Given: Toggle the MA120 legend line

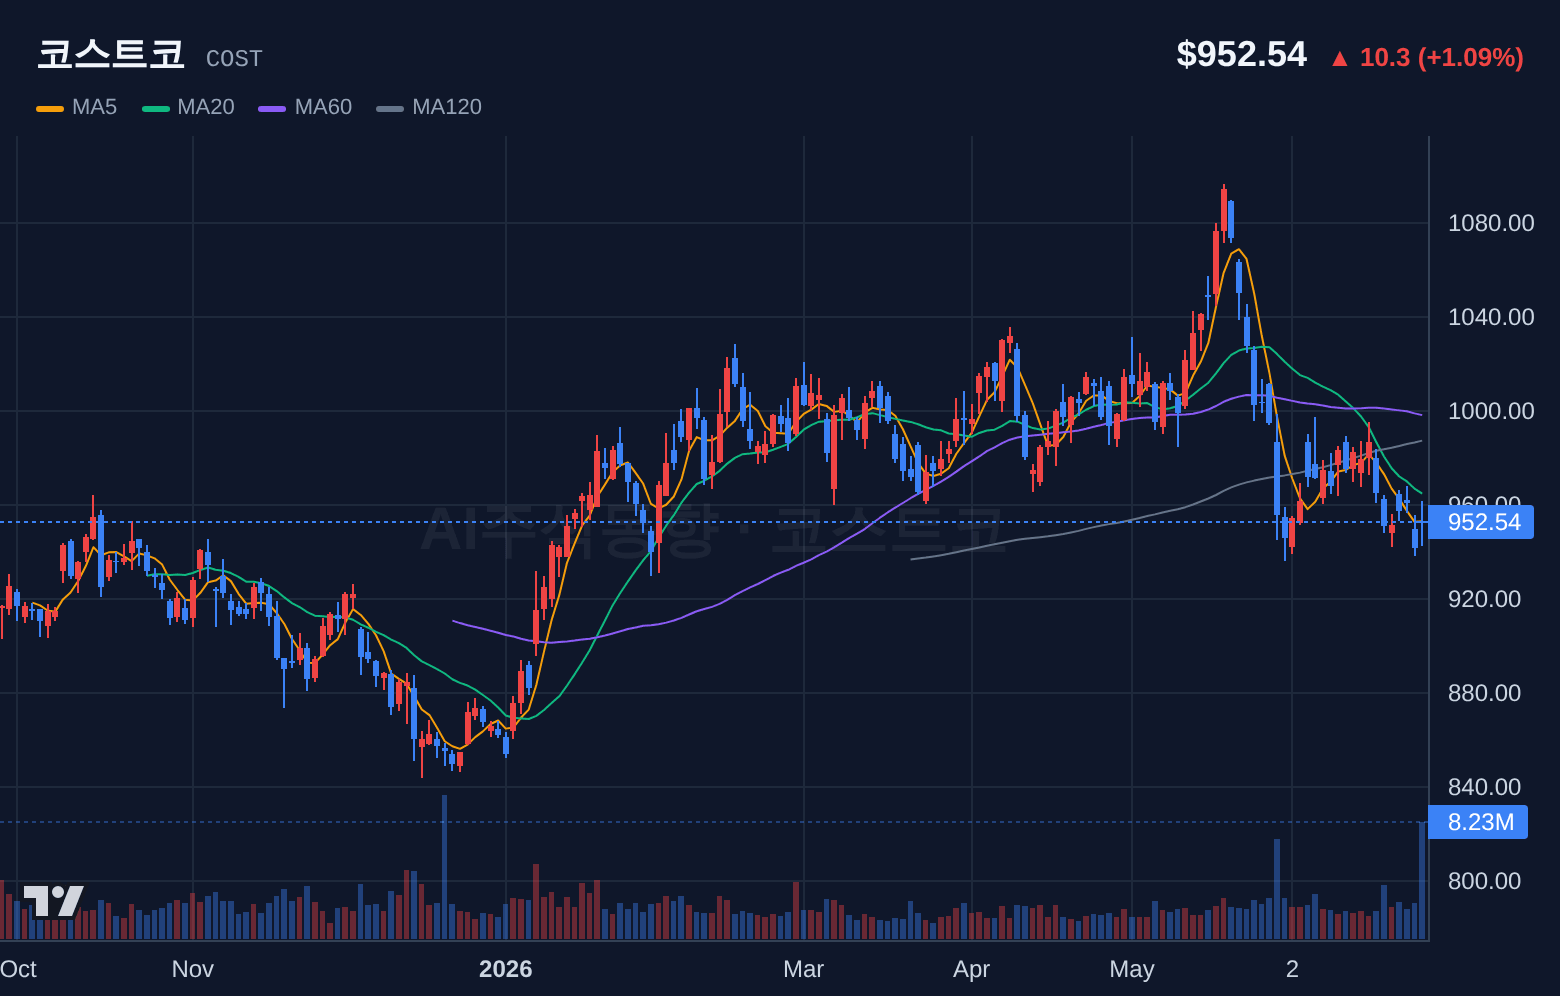Looking at the screenshot, I should pyautogui.click(x=429, y=107).
